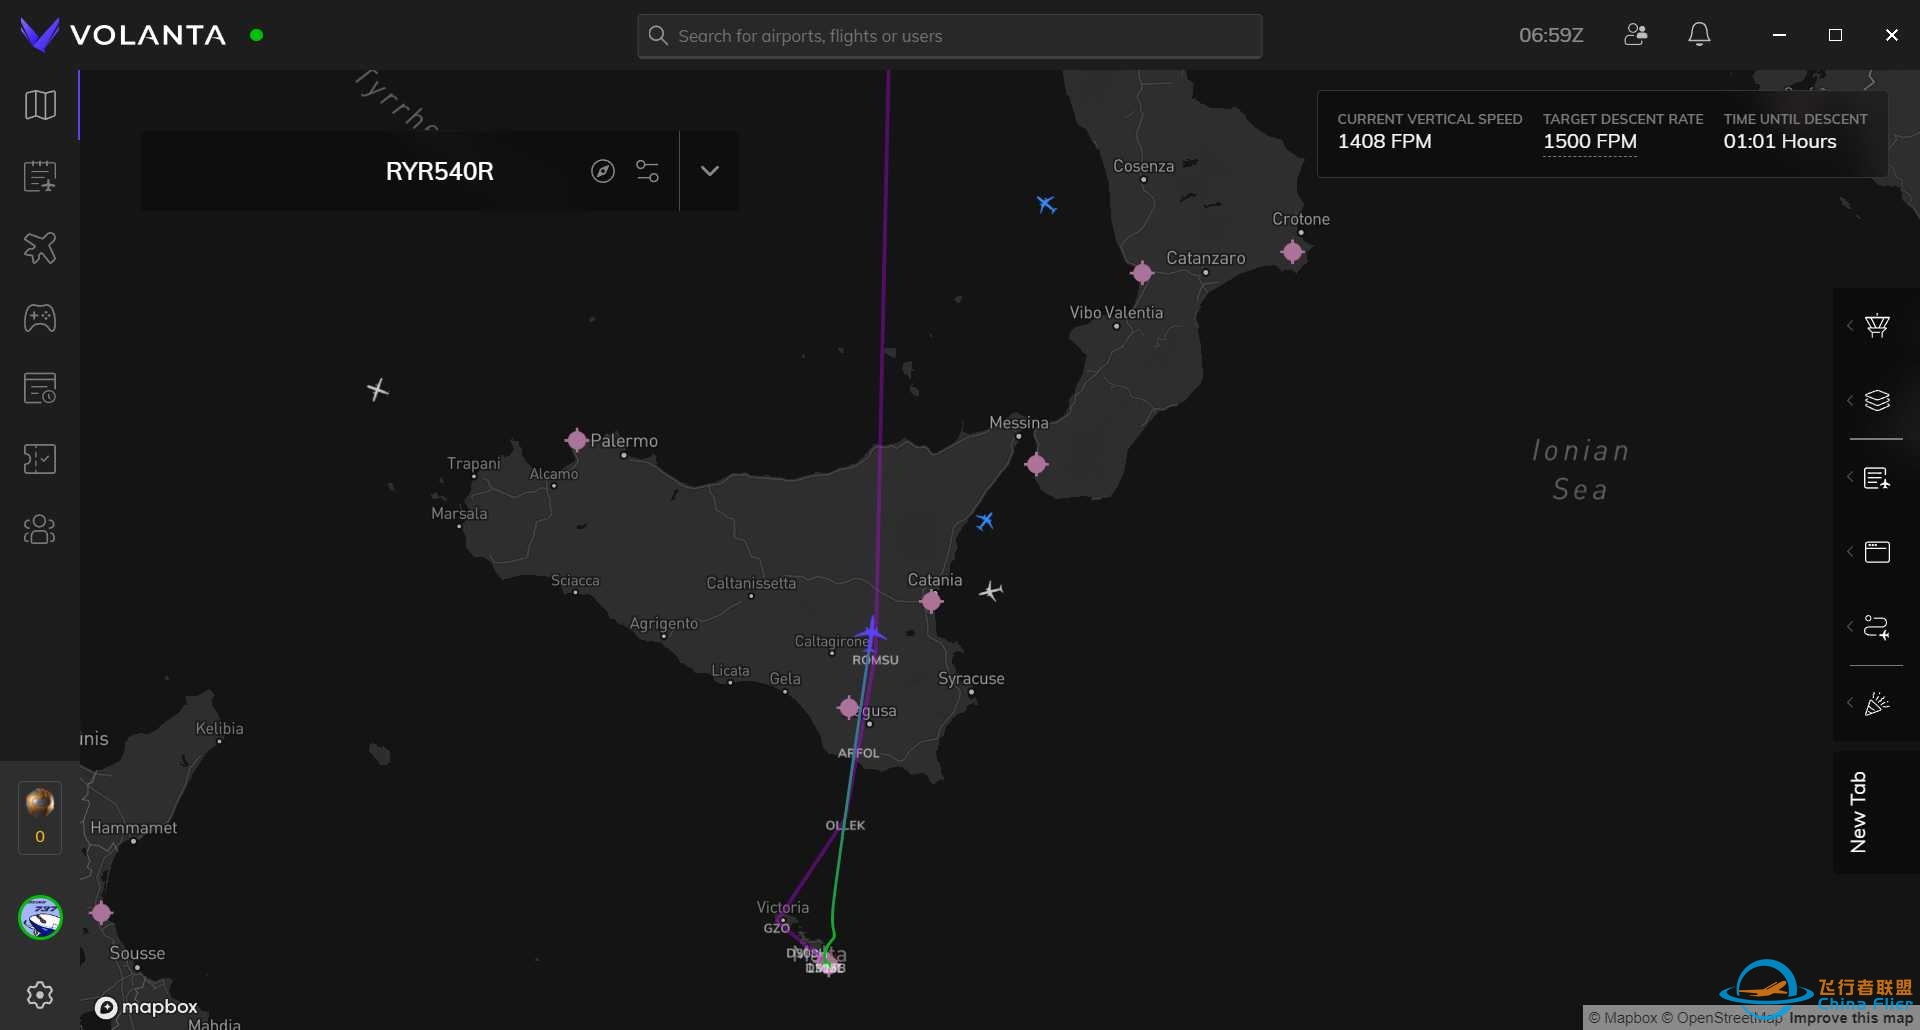This screenshot has width=1920, height=1030.
Task: Click the blue aircraft near Cosenza coast
Action: (1046, 205)
